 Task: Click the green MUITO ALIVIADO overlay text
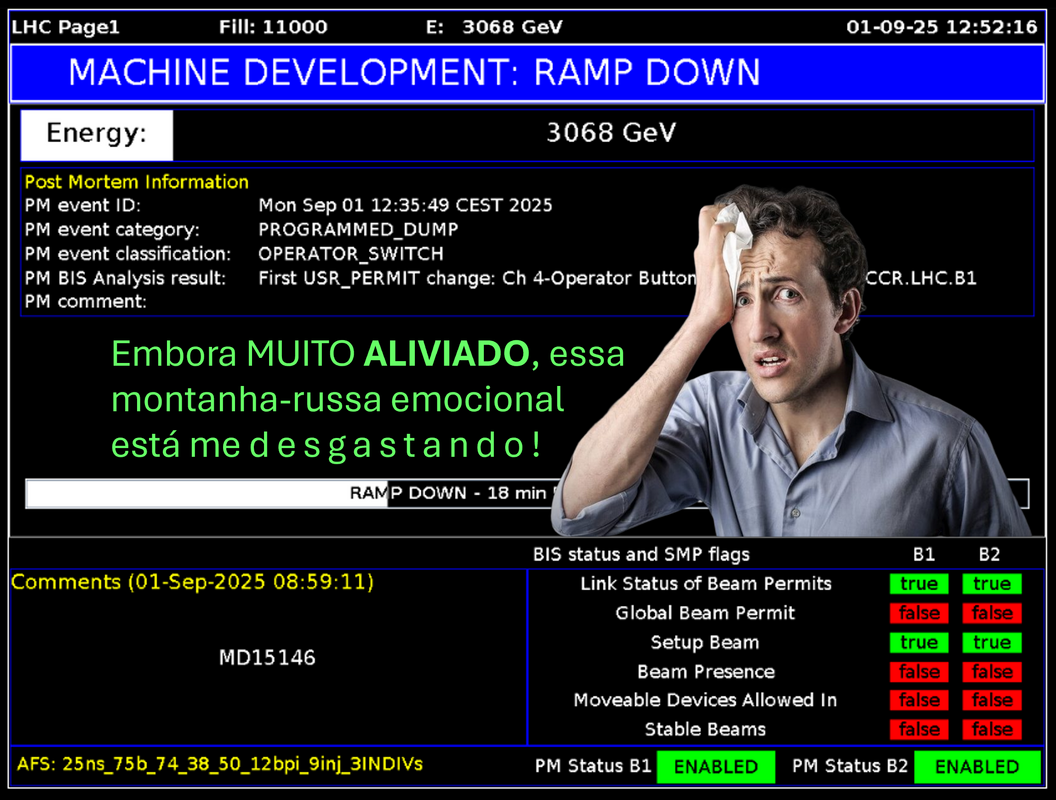pos(388,354)
